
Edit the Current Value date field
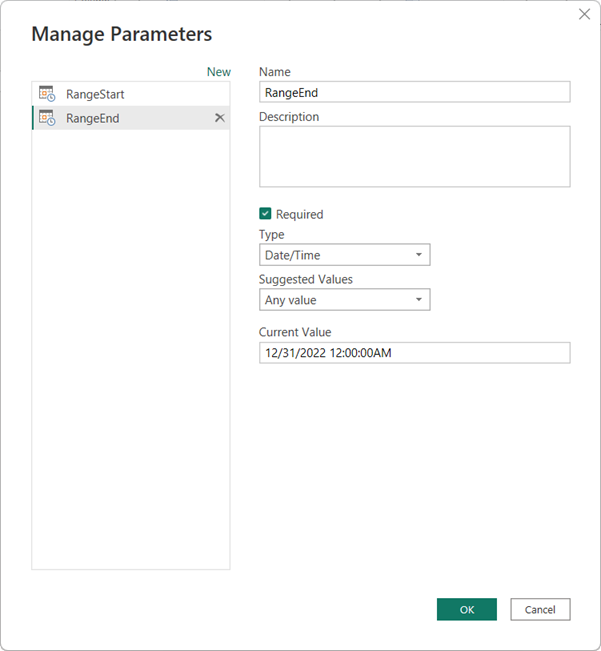click(x=415, y=353)
